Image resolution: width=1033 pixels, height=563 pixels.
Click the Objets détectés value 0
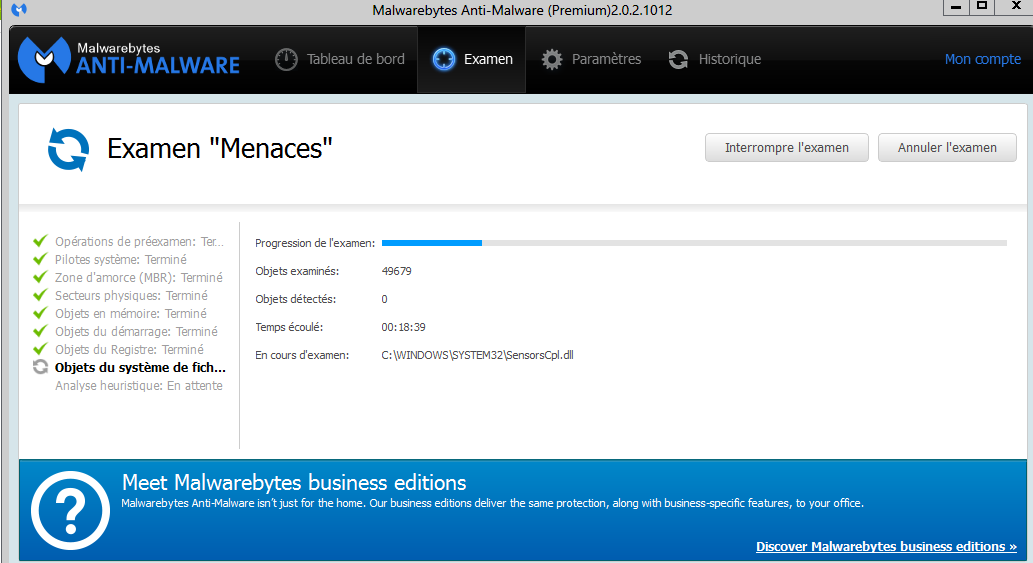(x=385, y=299)
